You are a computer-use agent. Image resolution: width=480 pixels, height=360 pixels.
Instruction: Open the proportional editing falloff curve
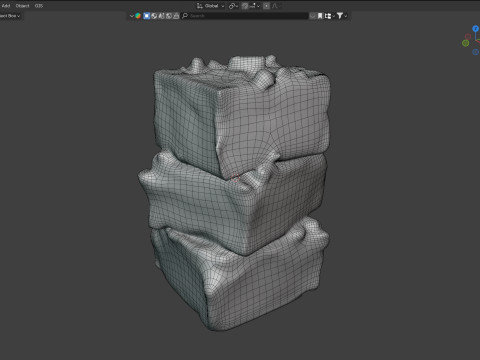[x=275, y=6]
